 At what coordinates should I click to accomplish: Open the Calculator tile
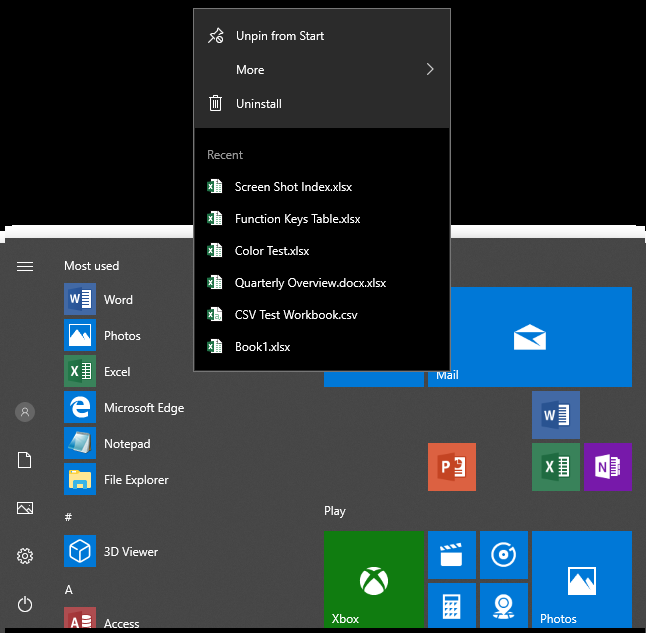[x=452, y=605]
